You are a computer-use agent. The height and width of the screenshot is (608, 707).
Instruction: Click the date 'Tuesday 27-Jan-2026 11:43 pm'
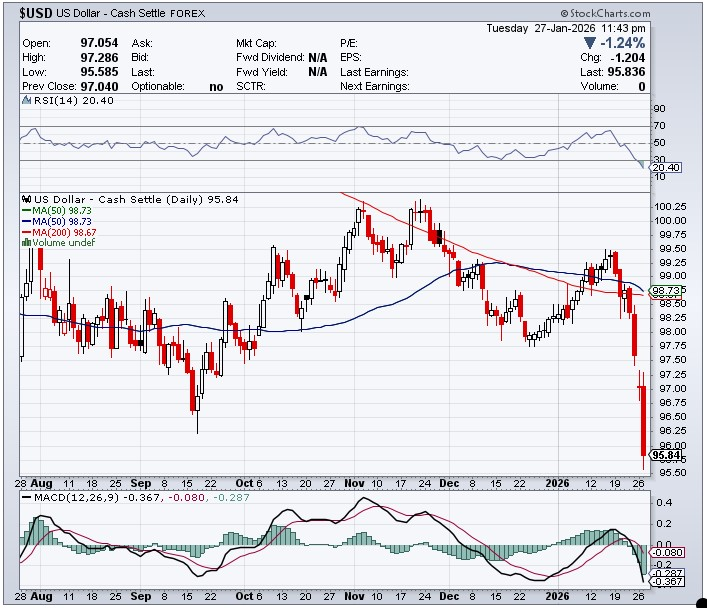click(x=566, y=28)
